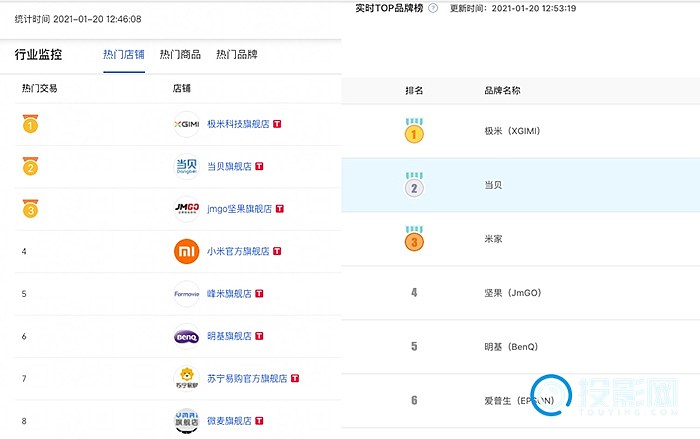Click the 排名 column header
The image size is (700, 439).
tap(414, 90)
